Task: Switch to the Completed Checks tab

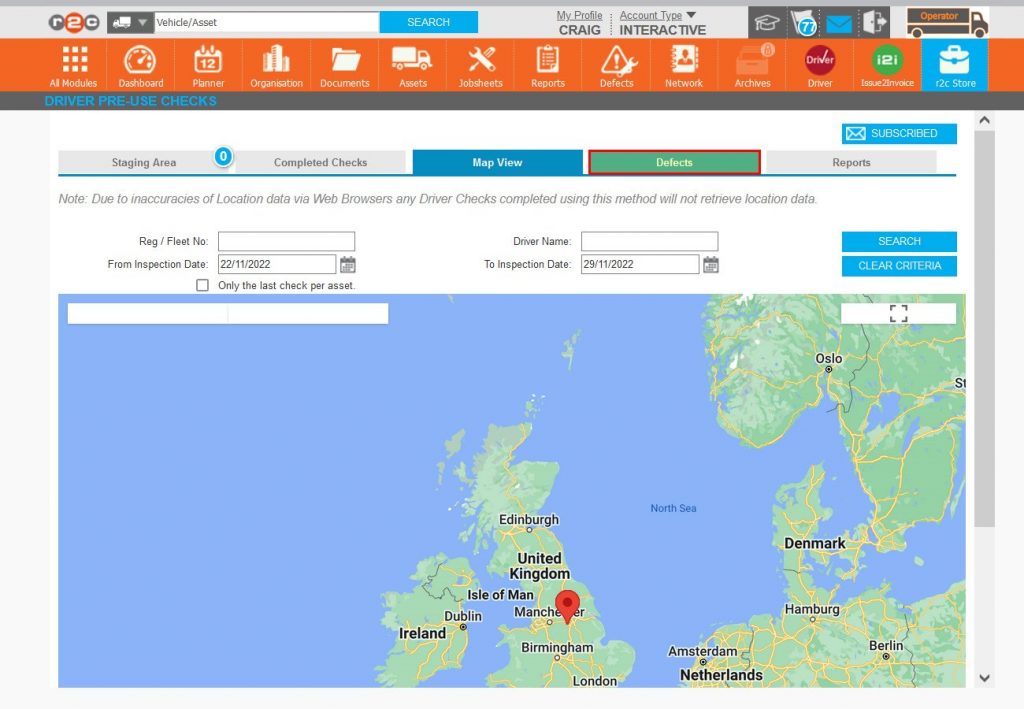Action: click(320, 161)
